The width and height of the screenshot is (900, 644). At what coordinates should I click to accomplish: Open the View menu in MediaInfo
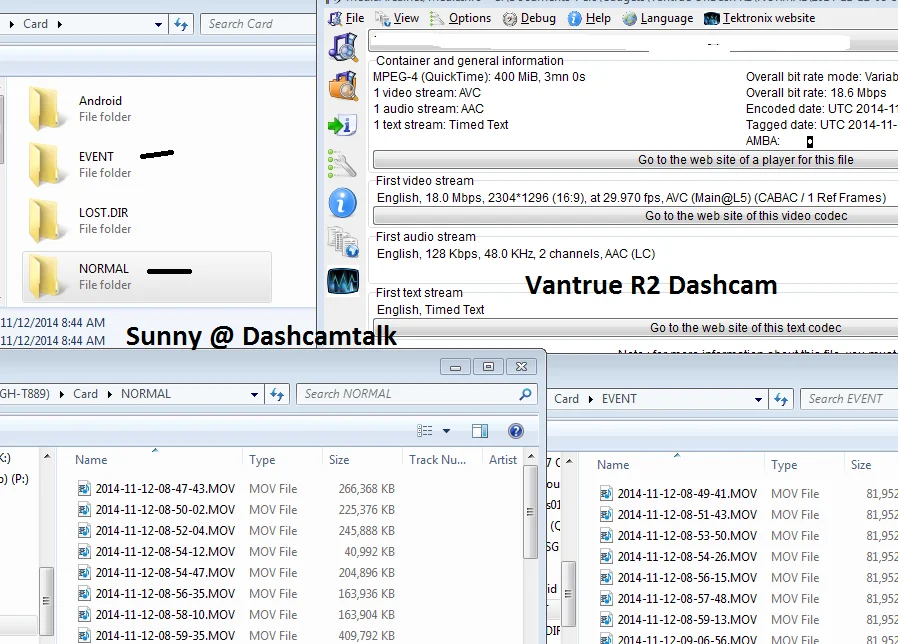pos(397,18)
